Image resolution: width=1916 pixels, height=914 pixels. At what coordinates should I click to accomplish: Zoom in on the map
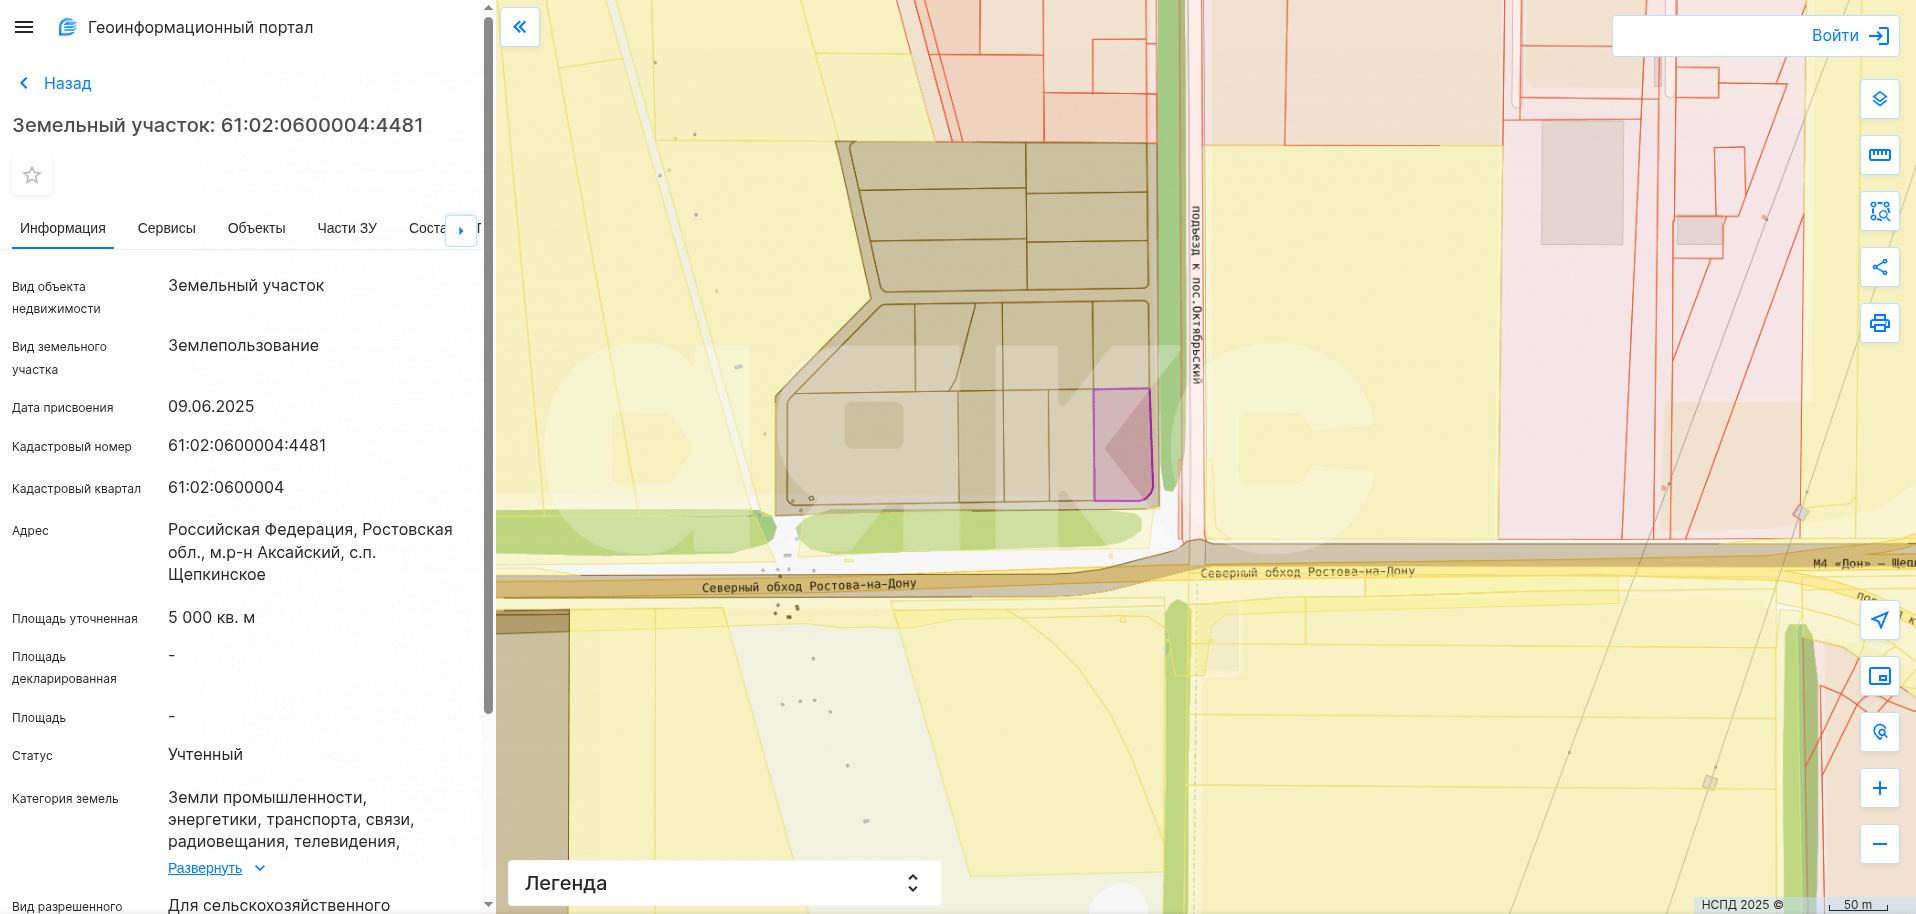coord(1879,788)
